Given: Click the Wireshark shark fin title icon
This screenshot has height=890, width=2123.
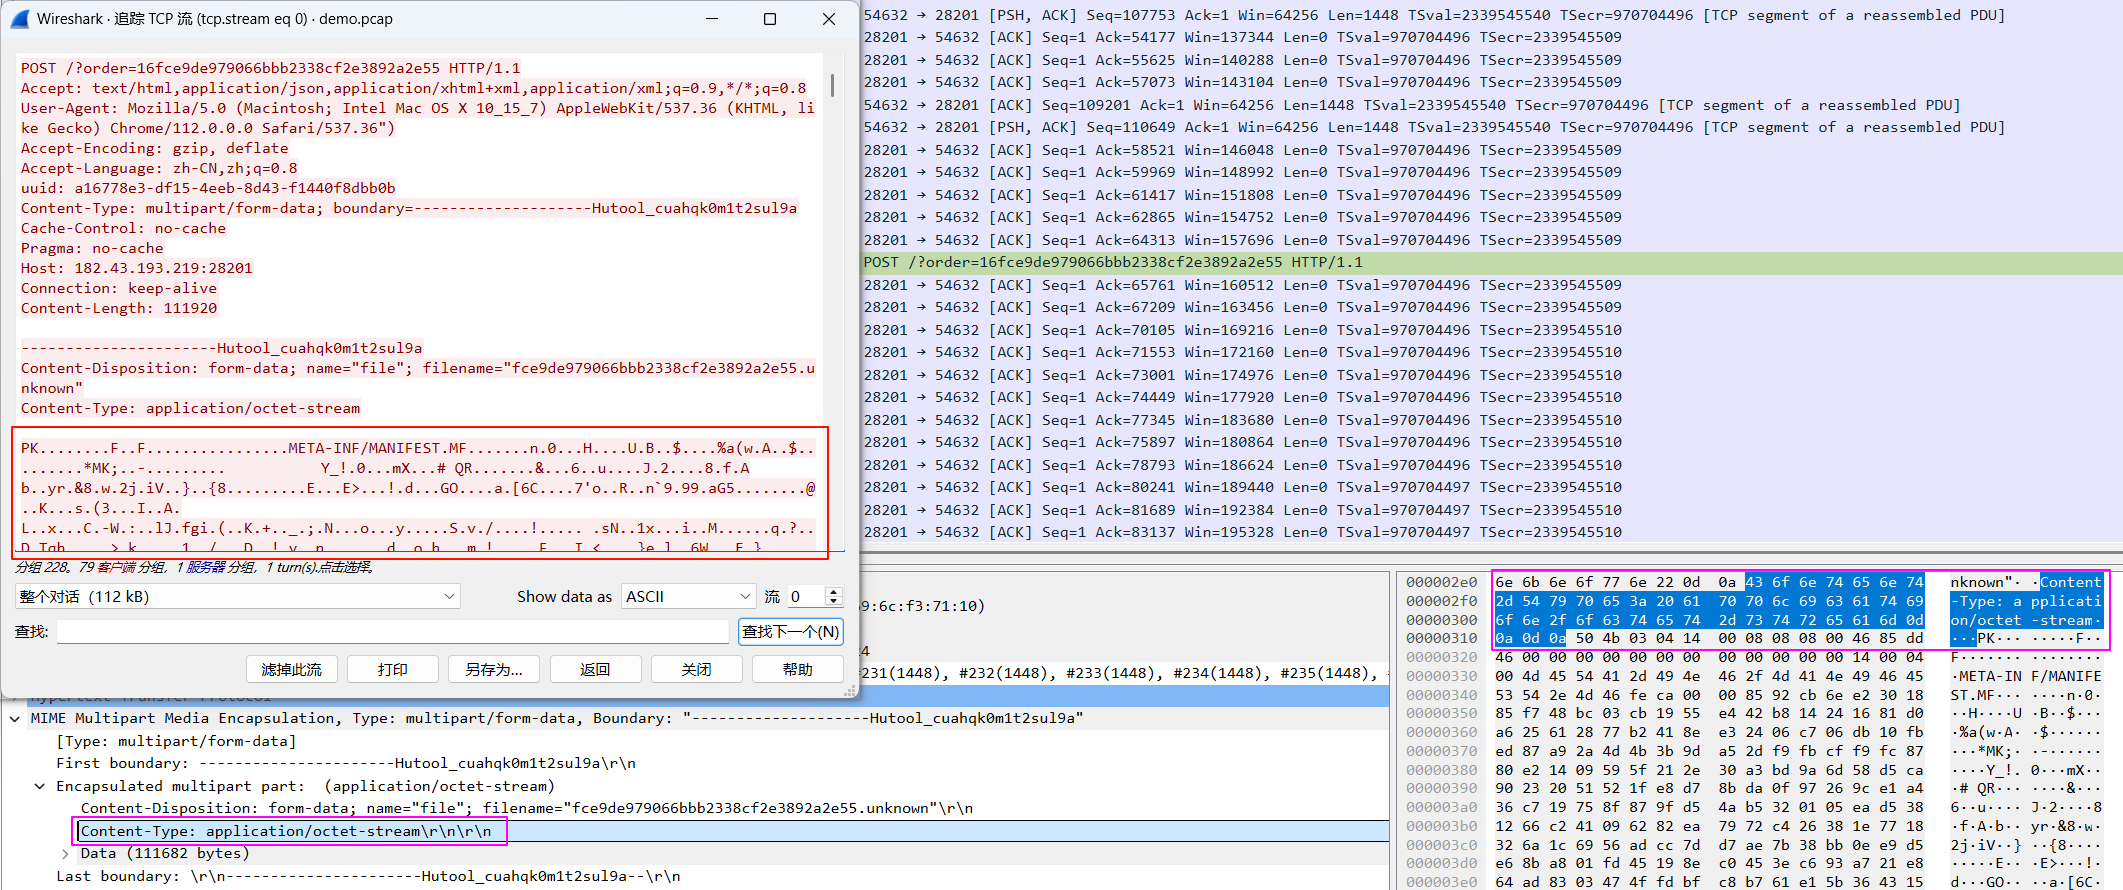Looking at the screenshot, I should [x=19, y=19].
